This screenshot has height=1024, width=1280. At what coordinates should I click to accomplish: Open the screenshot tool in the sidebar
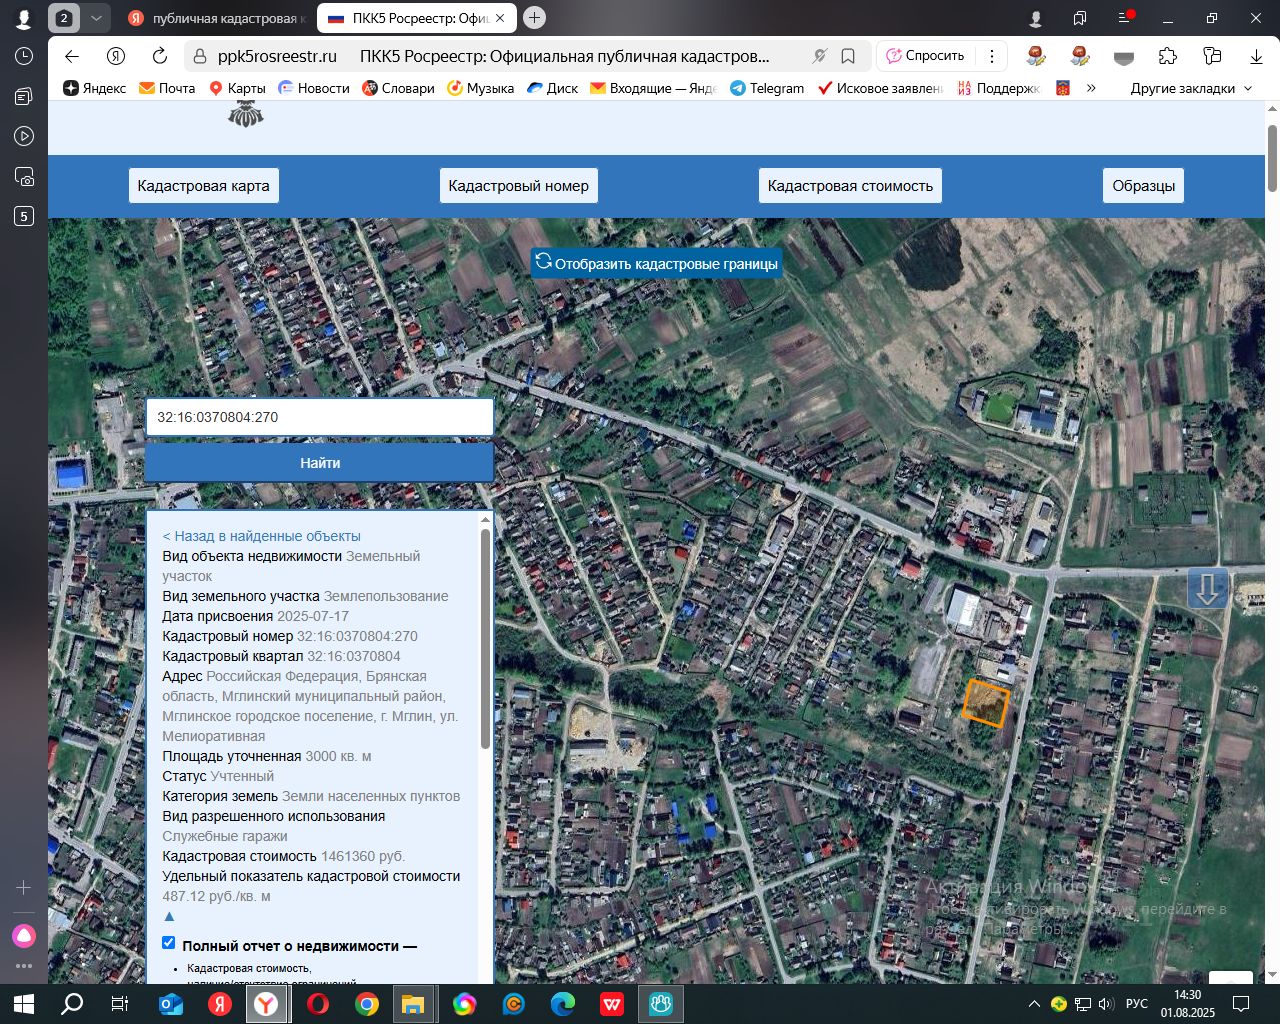click(x=24, y=176)
